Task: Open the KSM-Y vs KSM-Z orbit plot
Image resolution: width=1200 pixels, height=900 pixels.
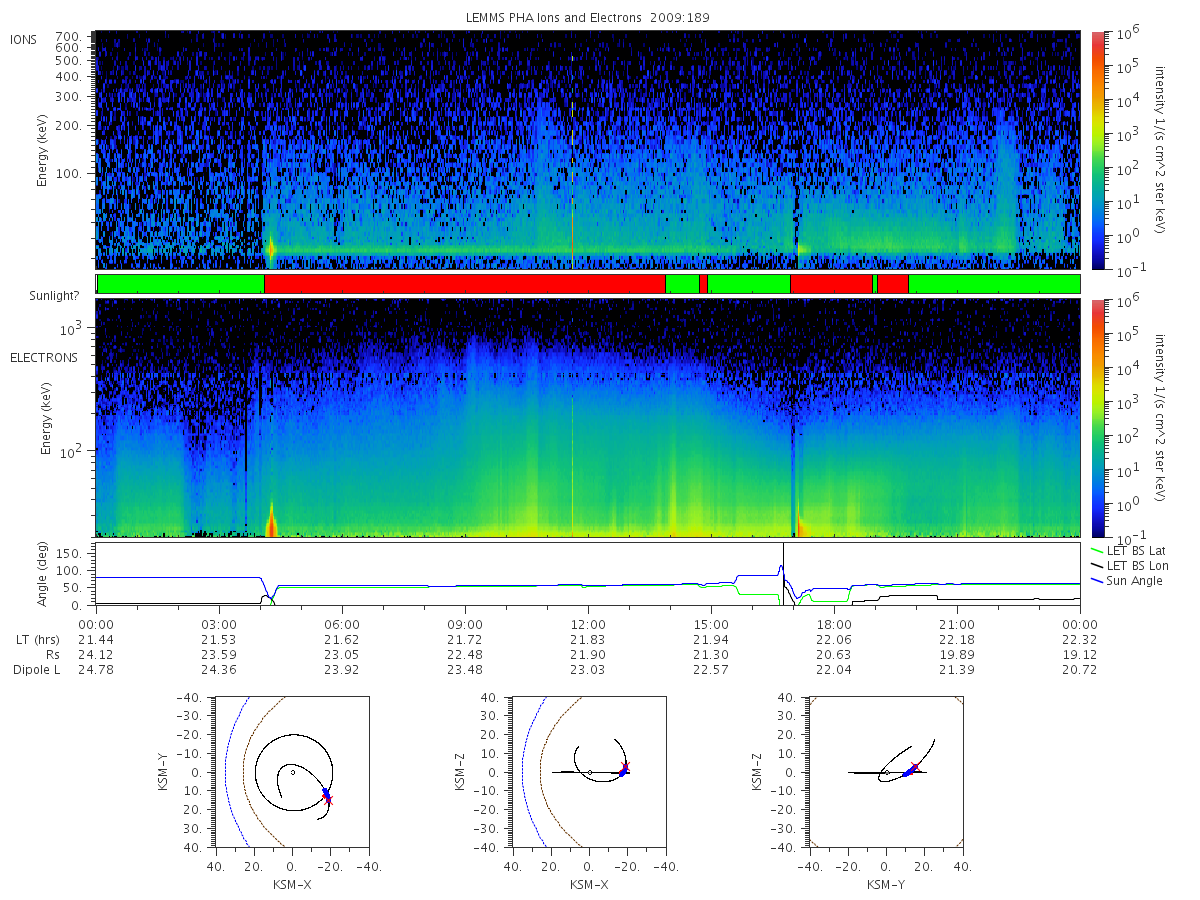Action: [x=885, y=772]
